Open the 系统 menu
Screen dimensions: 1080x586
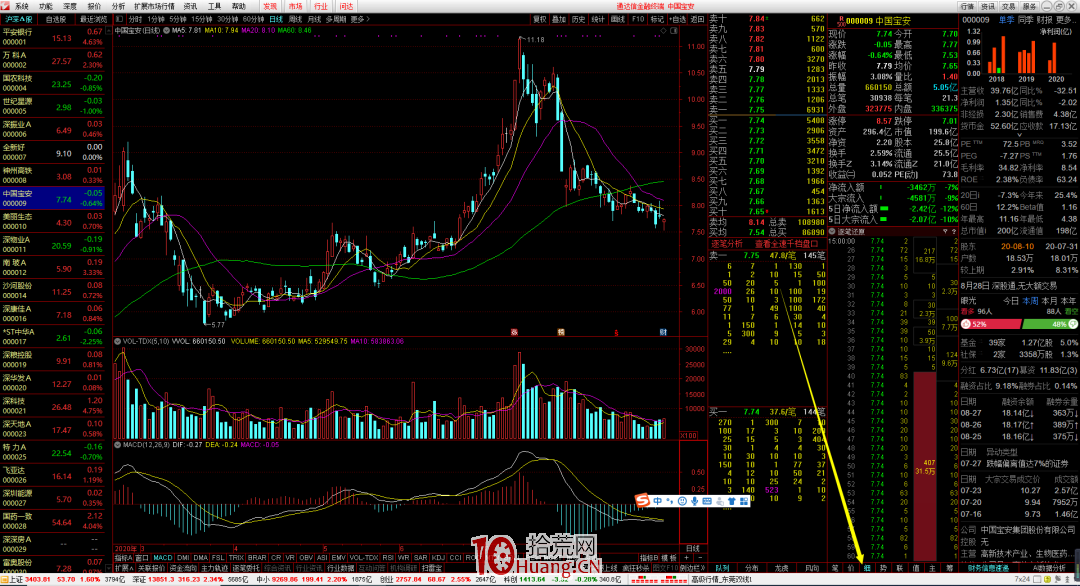click(x=22, y=6)
